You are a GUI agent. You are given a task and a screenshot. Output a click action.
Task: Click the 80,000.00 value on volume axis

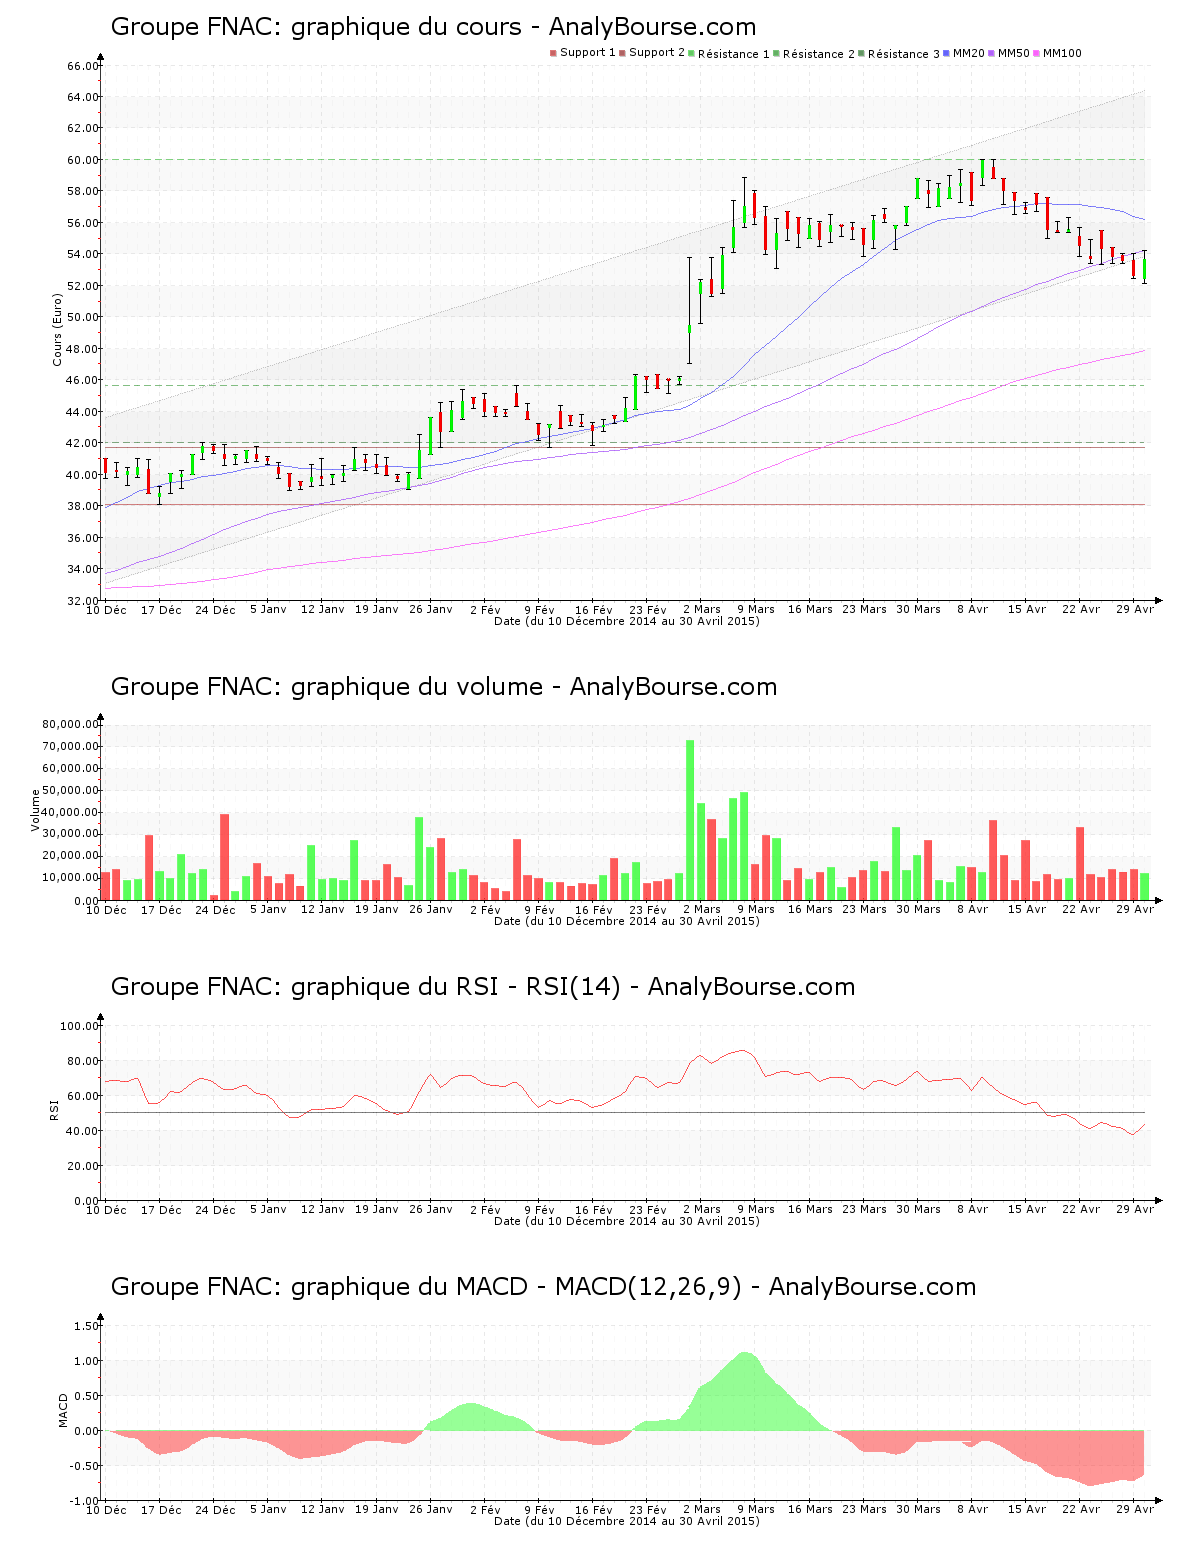(x=70, y=724)
